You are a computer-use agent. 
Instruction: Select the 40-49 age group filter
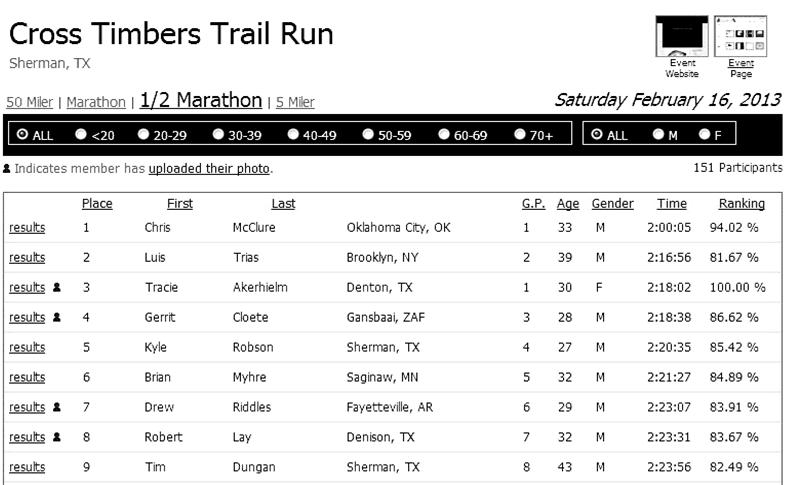tap(293, 135)
